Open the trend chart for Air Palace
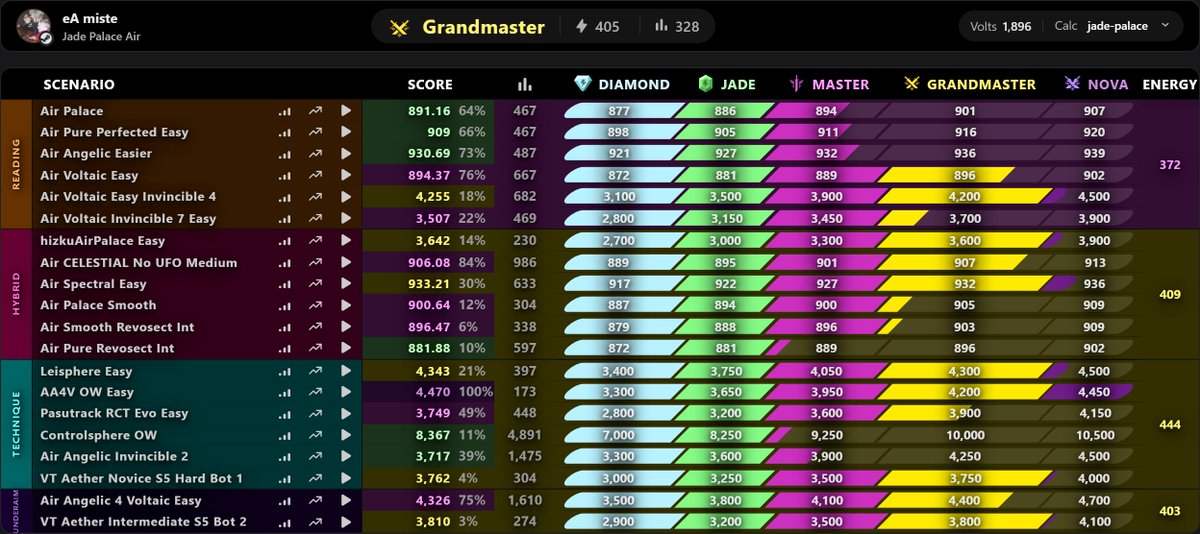This screenshot has height=534, width=1200. (x=316, y=111)
